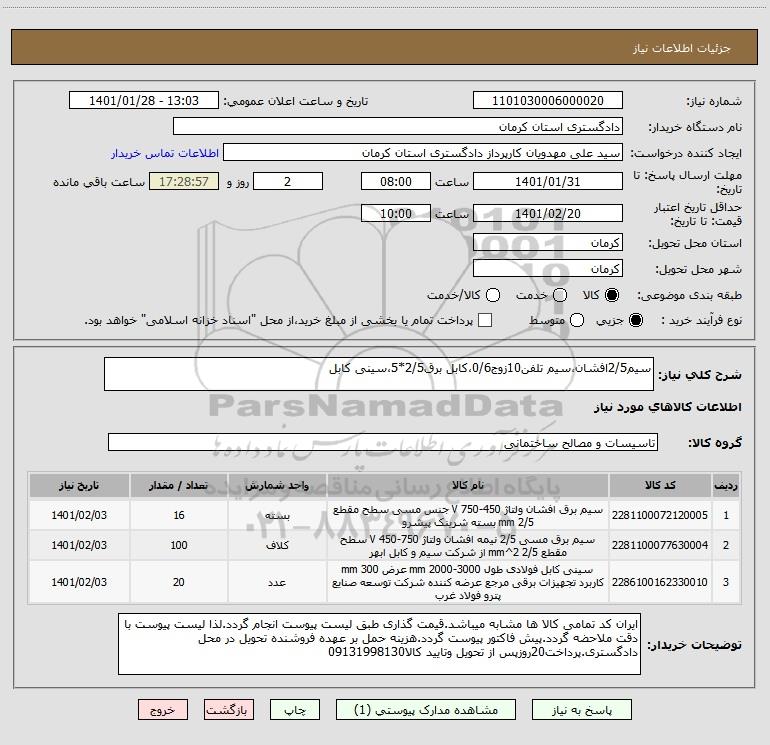Image resolution: width=770 pixels, height=745 pixels.
Task: Click the شهر محل تحویل field کرمان
Action: (548, 269)
